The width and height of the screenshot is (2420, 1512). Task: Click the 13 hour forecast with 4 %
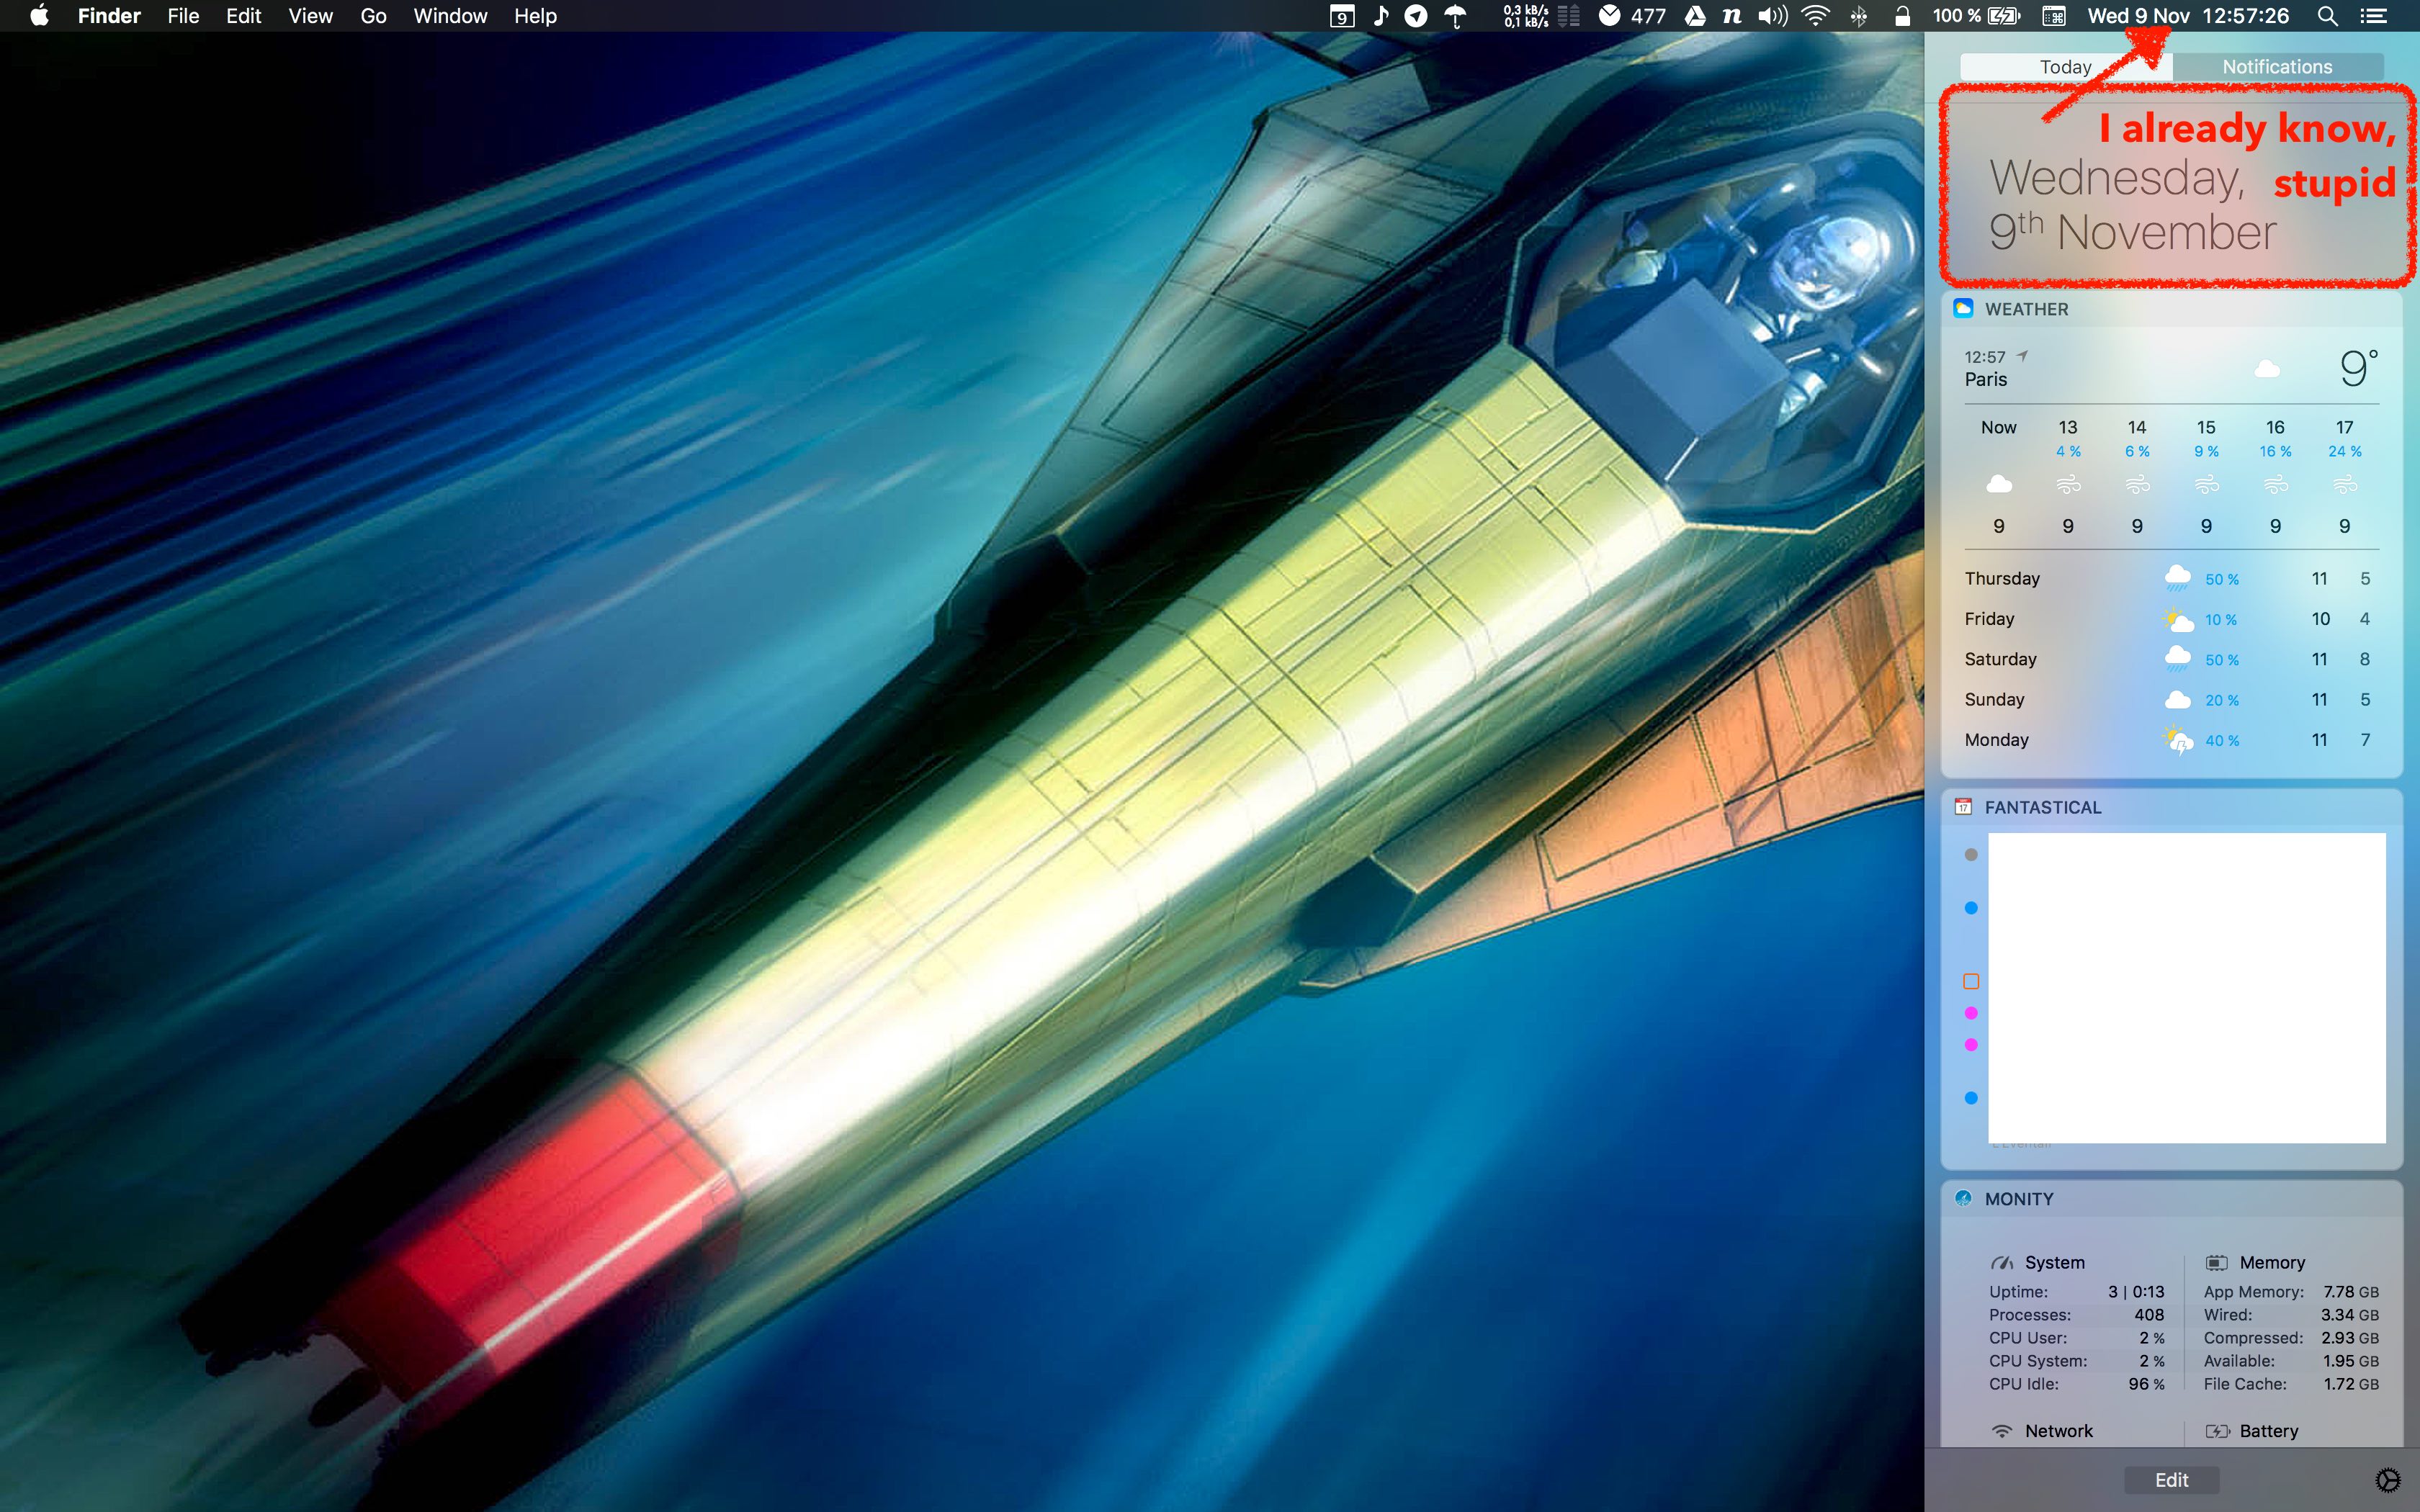(x=2068, y=476)
